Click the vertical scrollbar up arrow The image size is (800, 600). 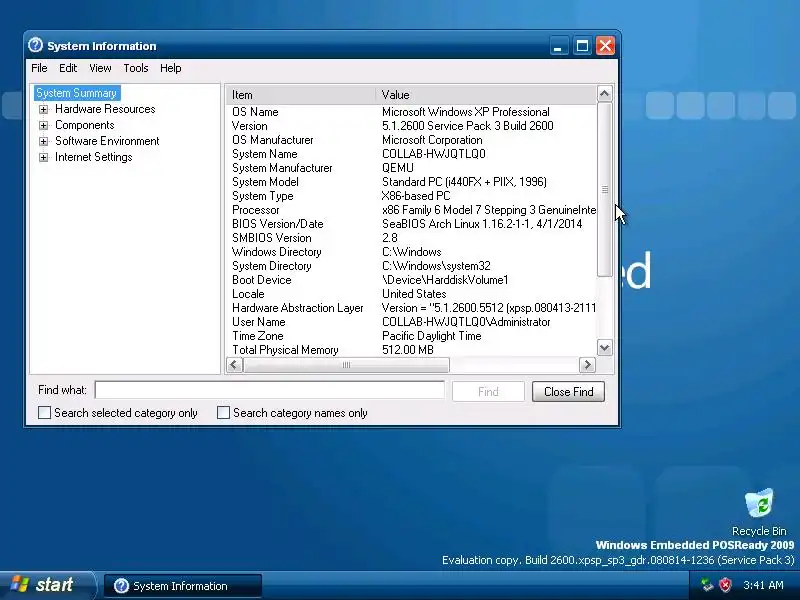pos(605,93)
